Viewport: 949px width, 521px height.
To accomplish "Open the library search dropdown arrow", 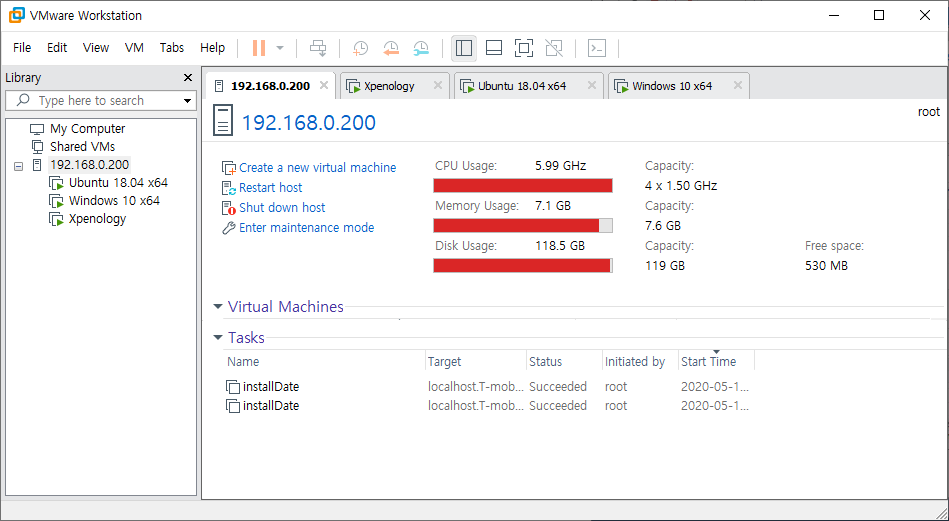I will coord(188,101).
